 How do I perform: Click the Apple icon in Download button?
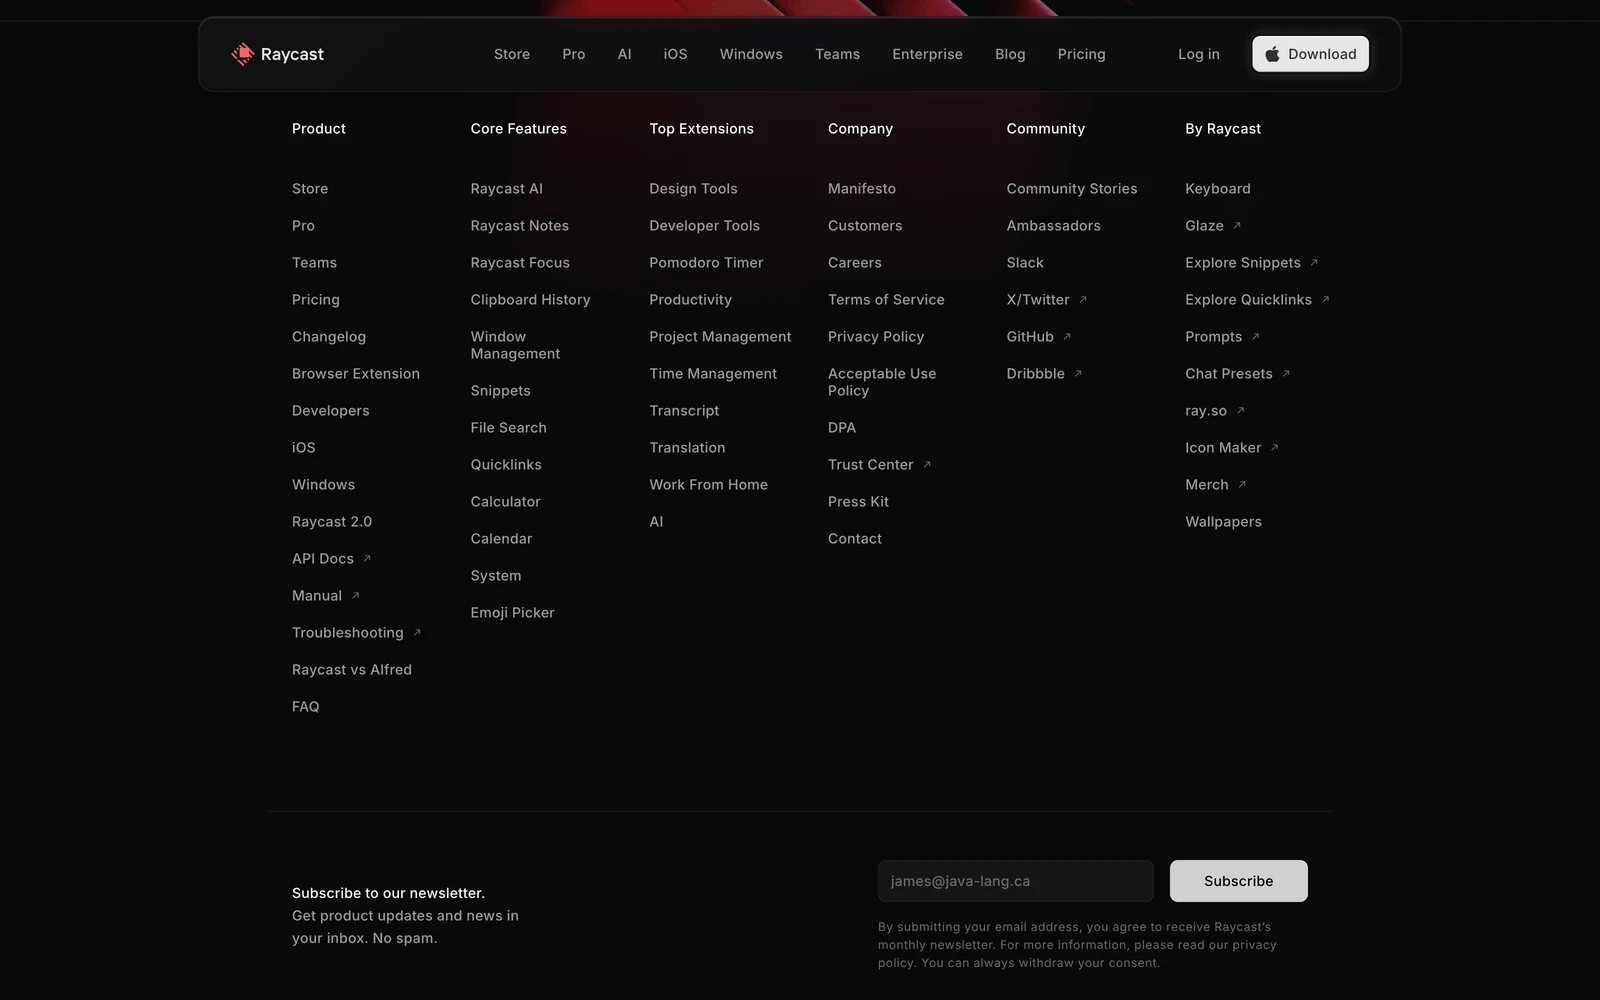[1272, 54]
